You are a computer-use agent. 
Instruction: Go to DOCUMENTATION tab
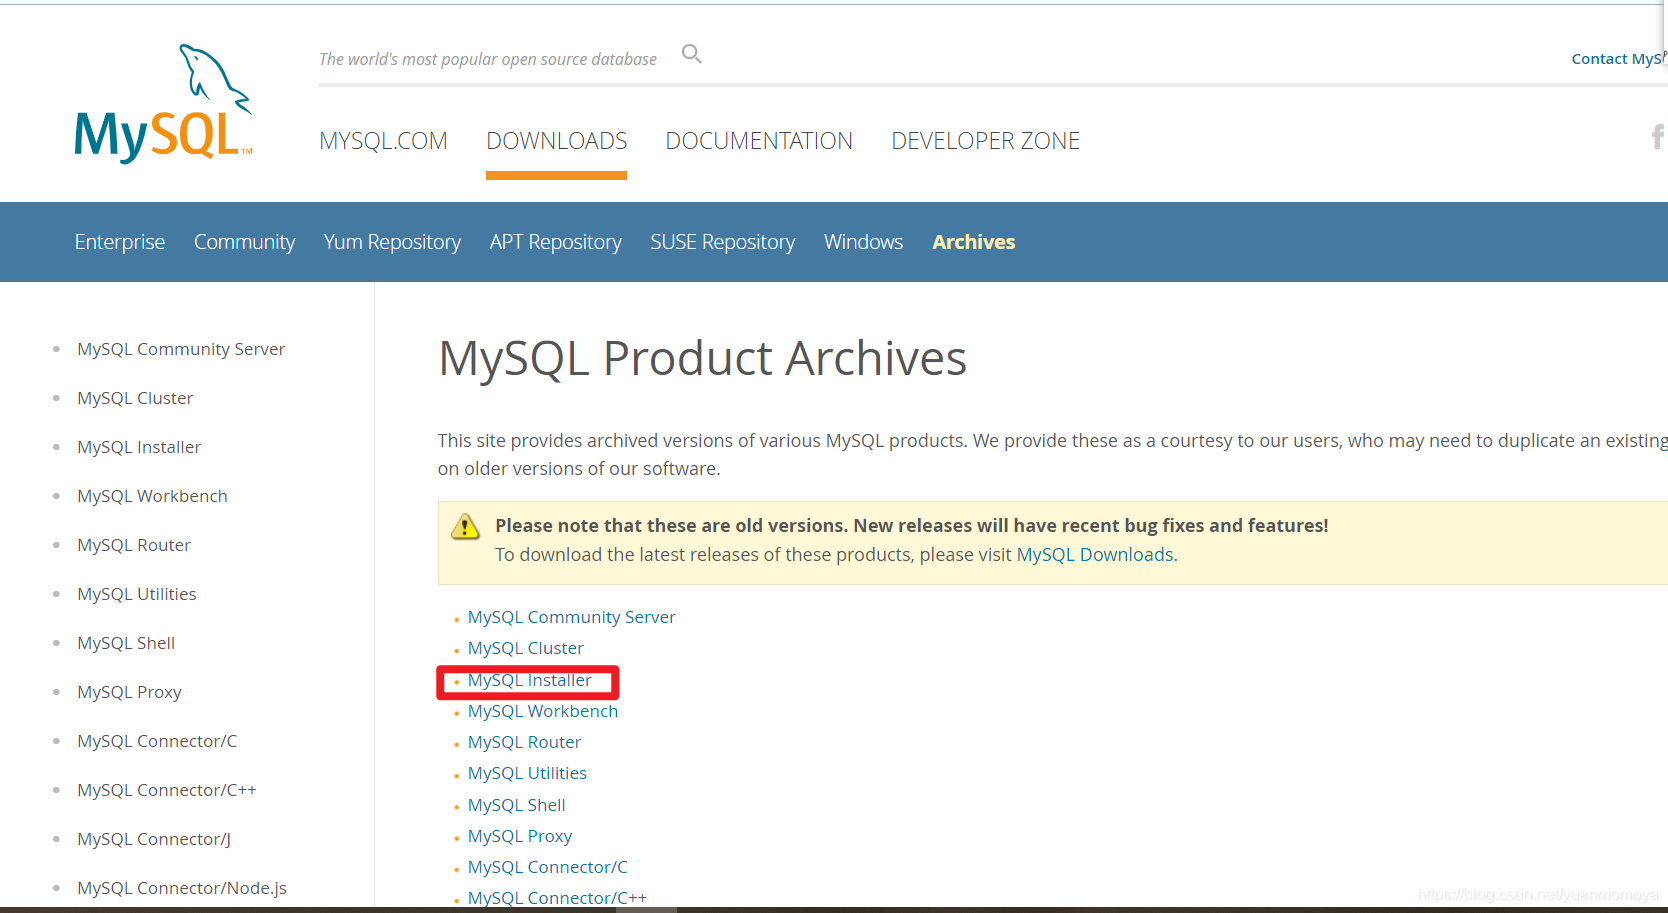[759, 141]
